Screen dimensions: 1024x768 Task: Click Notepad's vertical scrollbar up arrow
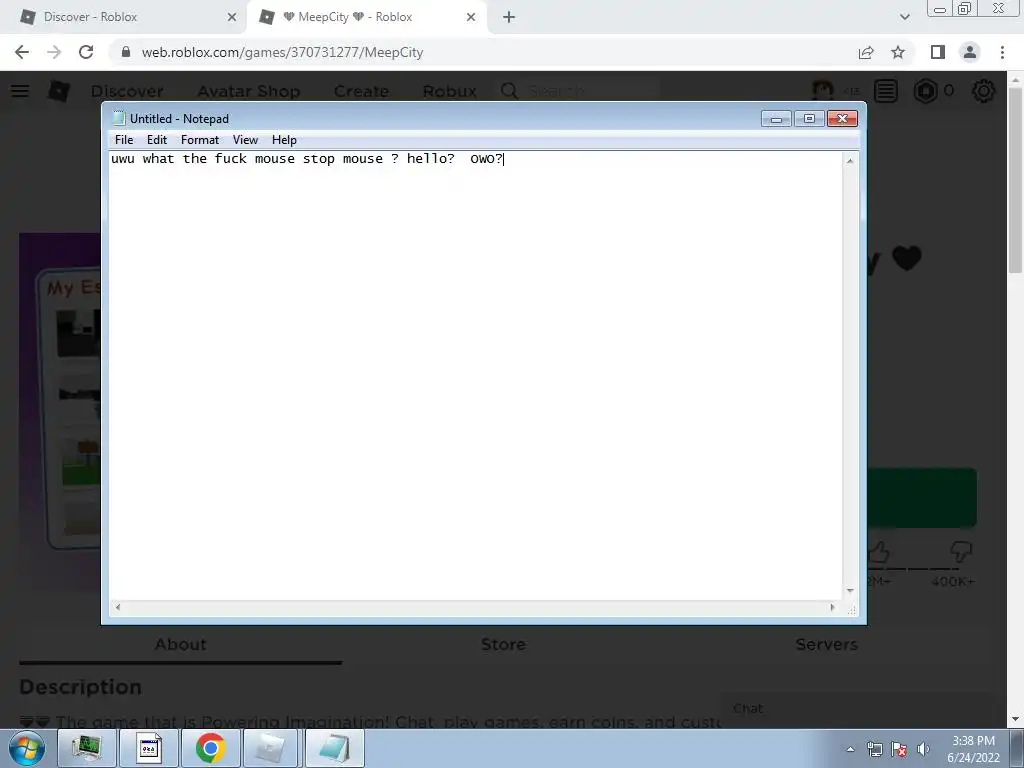coord(850,161)
